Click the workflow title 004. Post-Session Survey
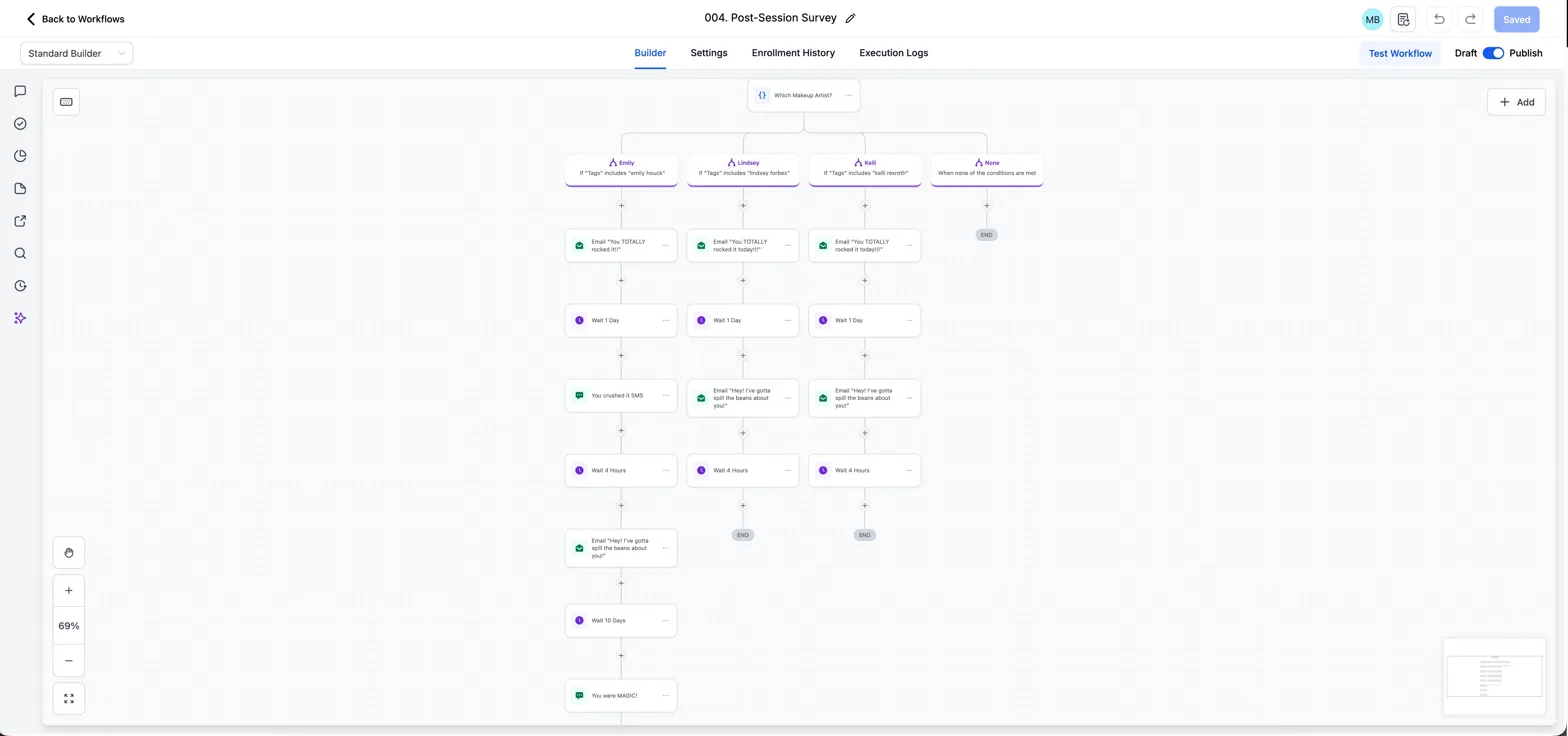Screen dimensions: 1568x736 (770, 18)
